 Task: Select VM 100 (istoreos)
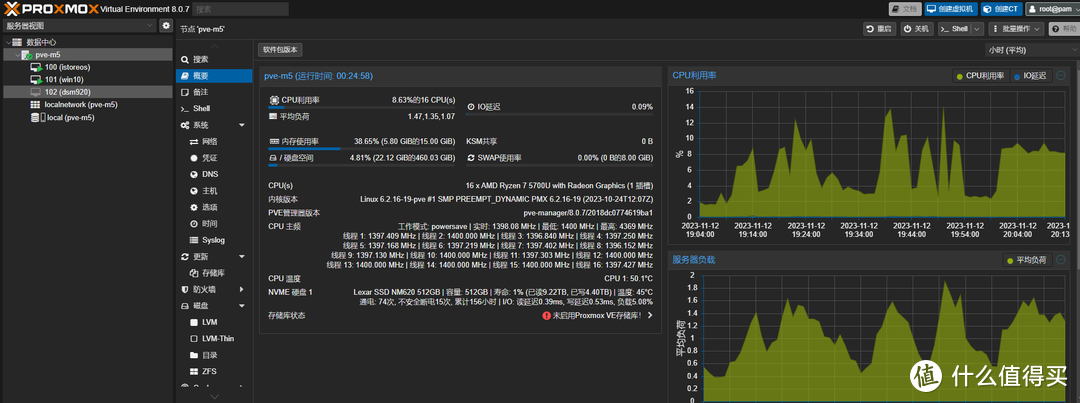[x=68, y=67]
